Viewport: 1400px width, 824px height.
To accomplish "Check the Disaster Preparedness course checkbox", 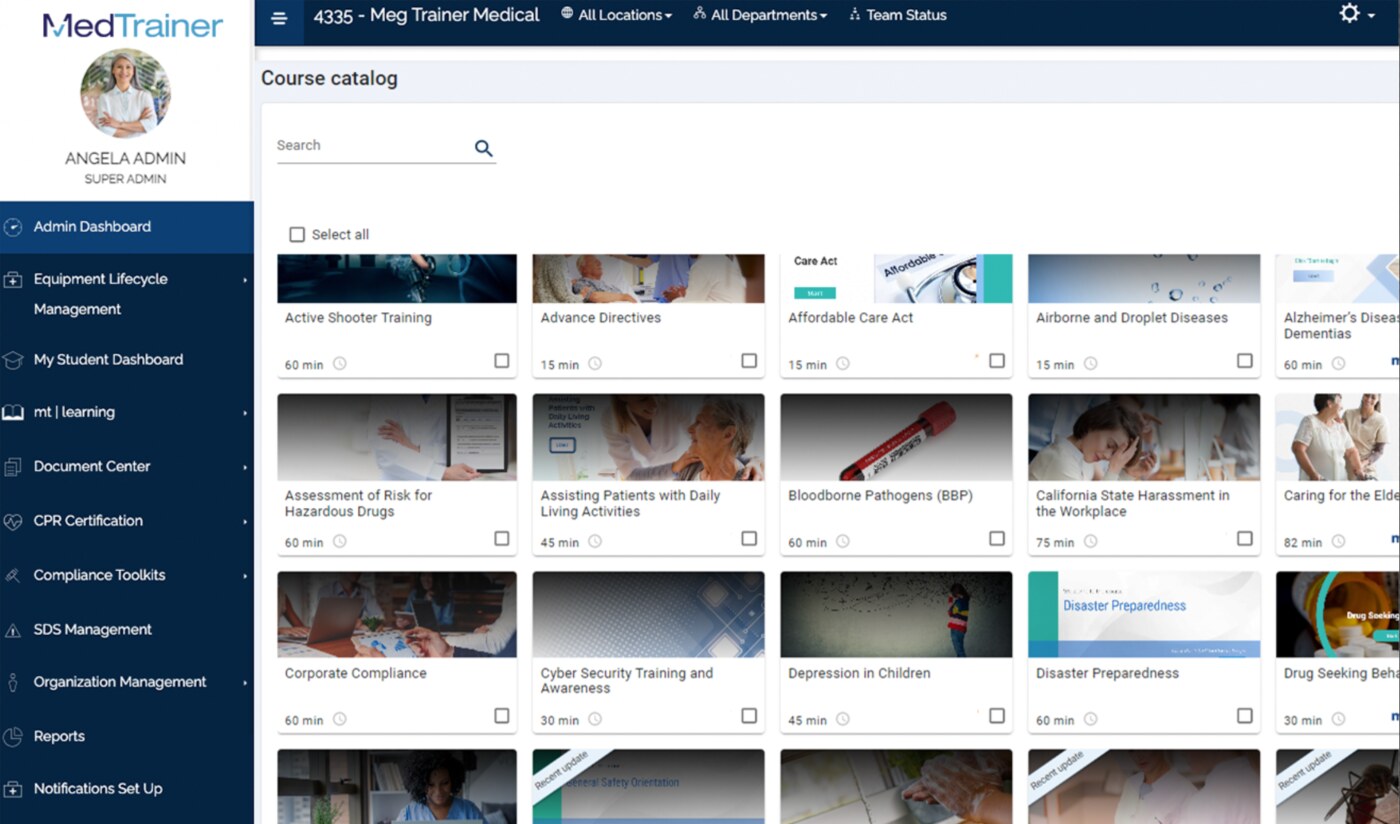I will click(1245, 716).
